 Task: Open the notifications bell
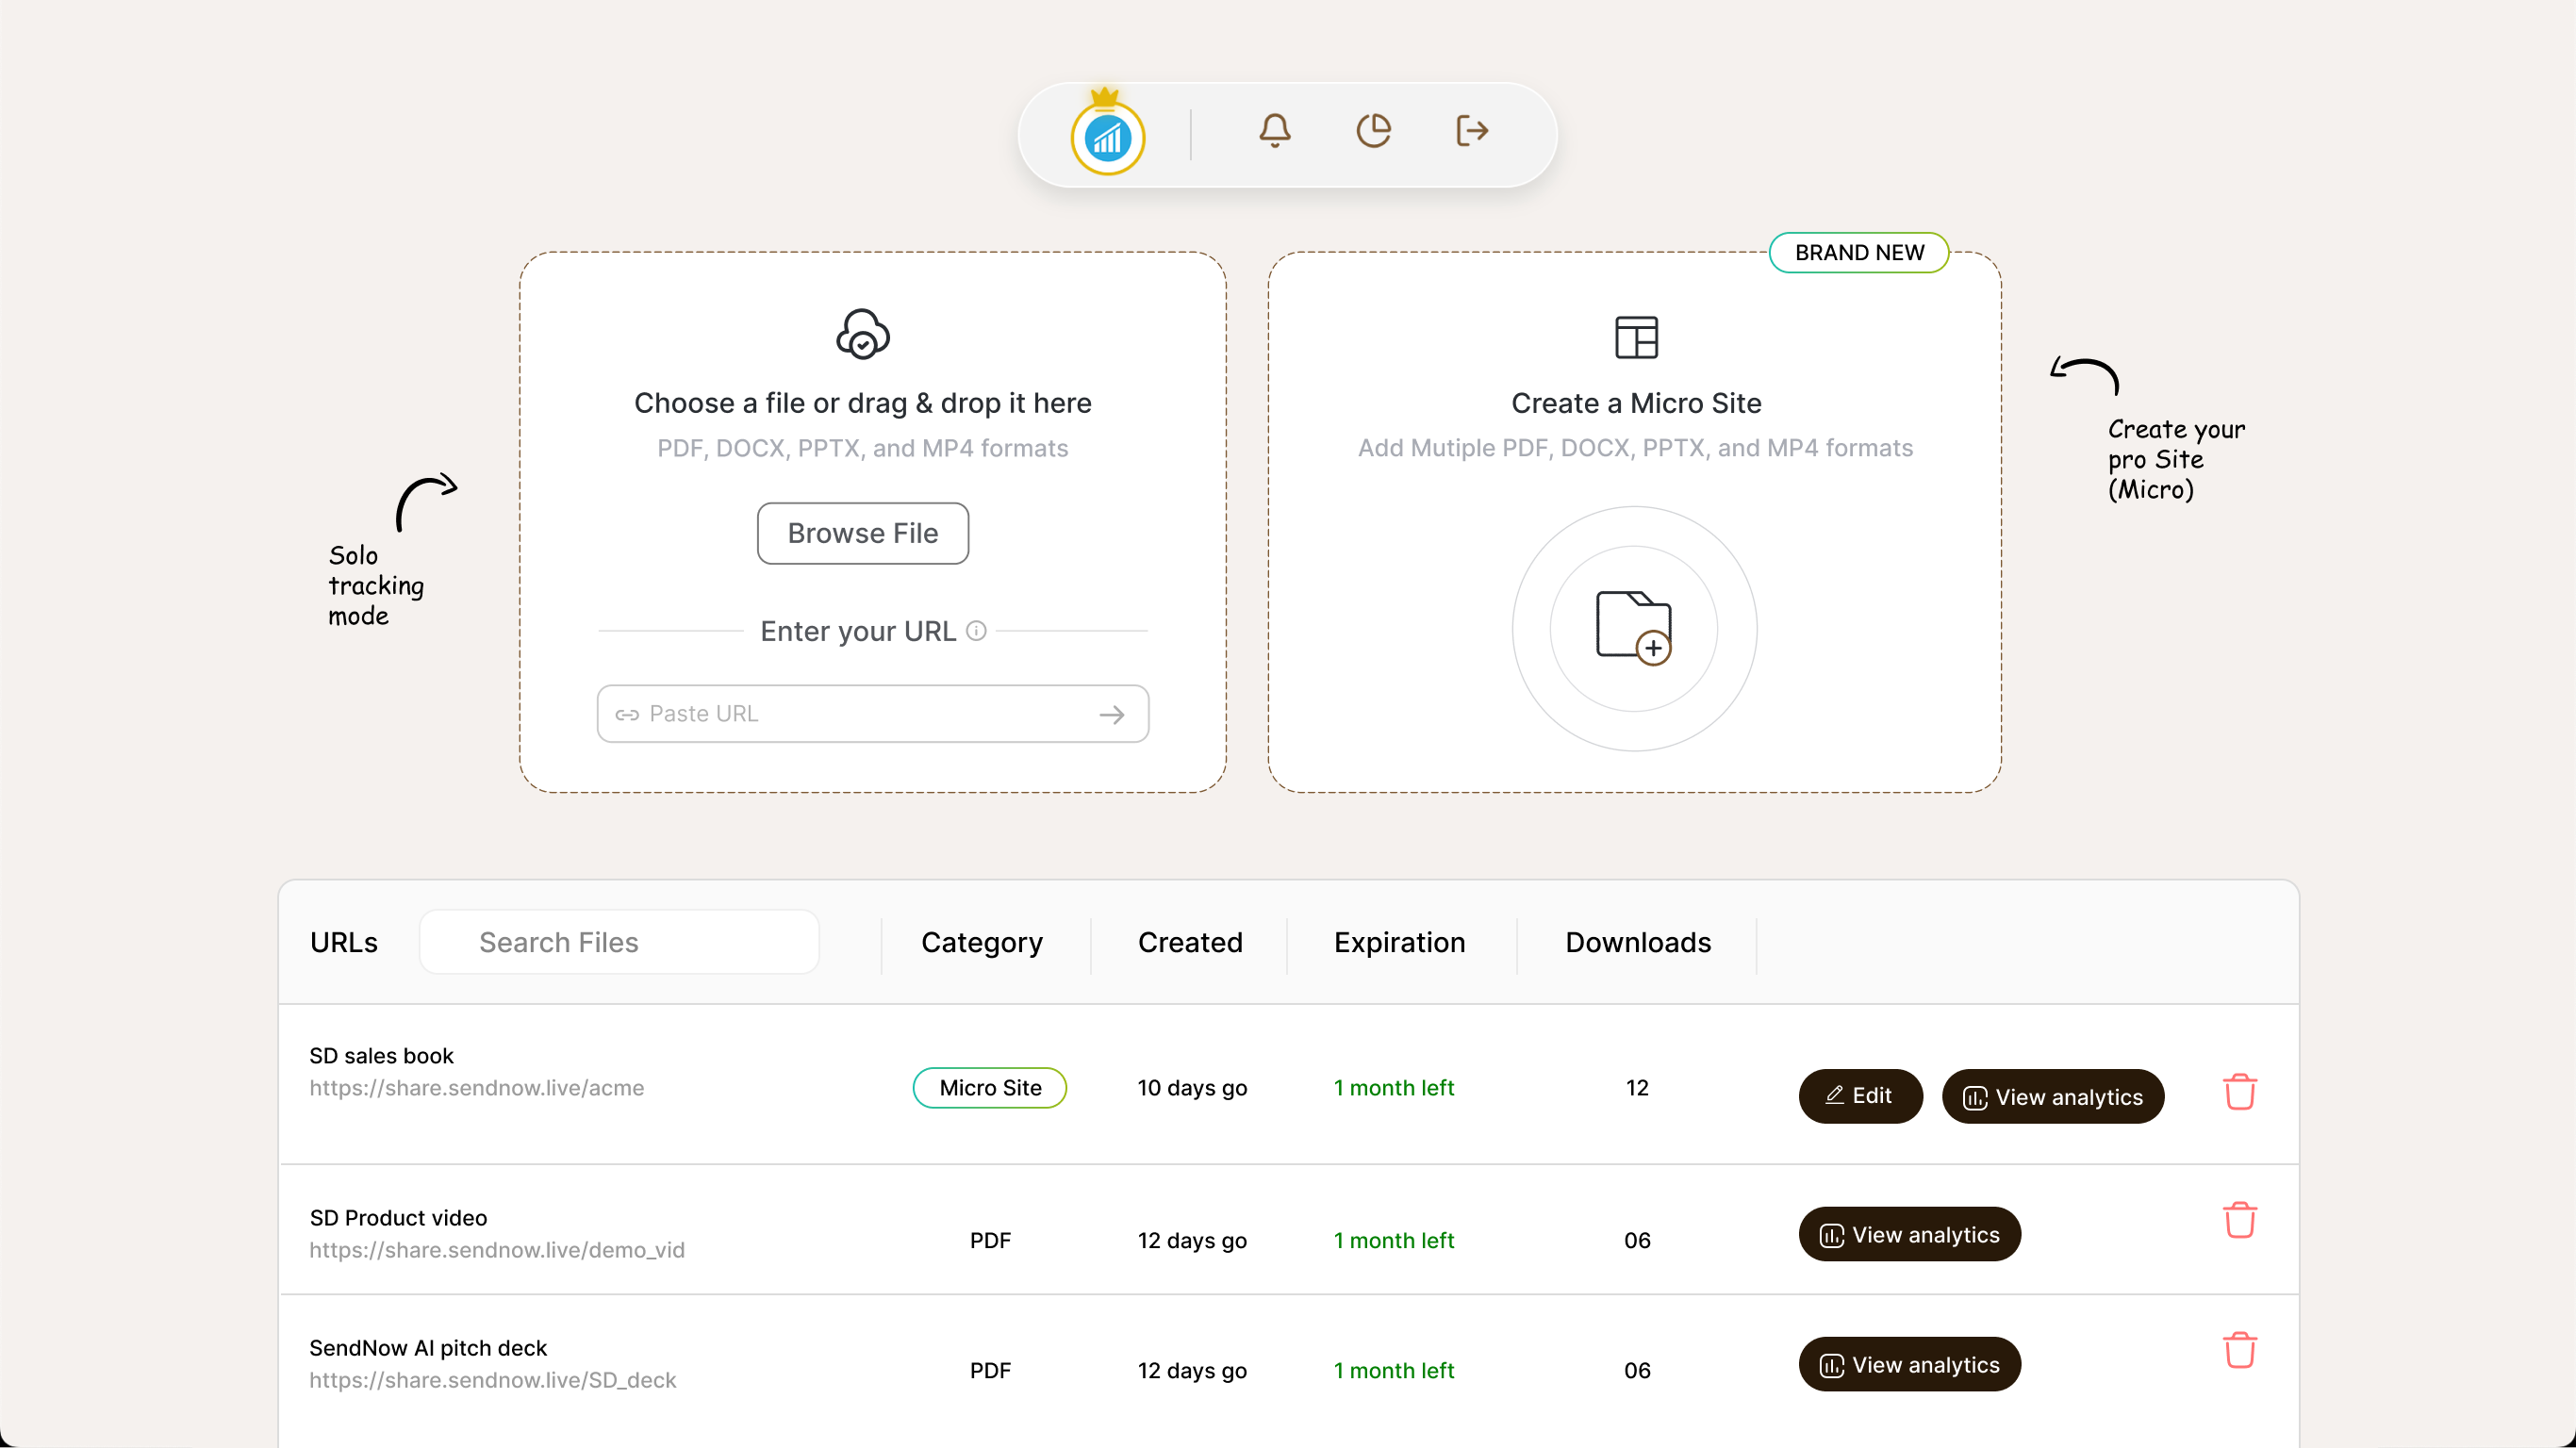point(1274,131)
